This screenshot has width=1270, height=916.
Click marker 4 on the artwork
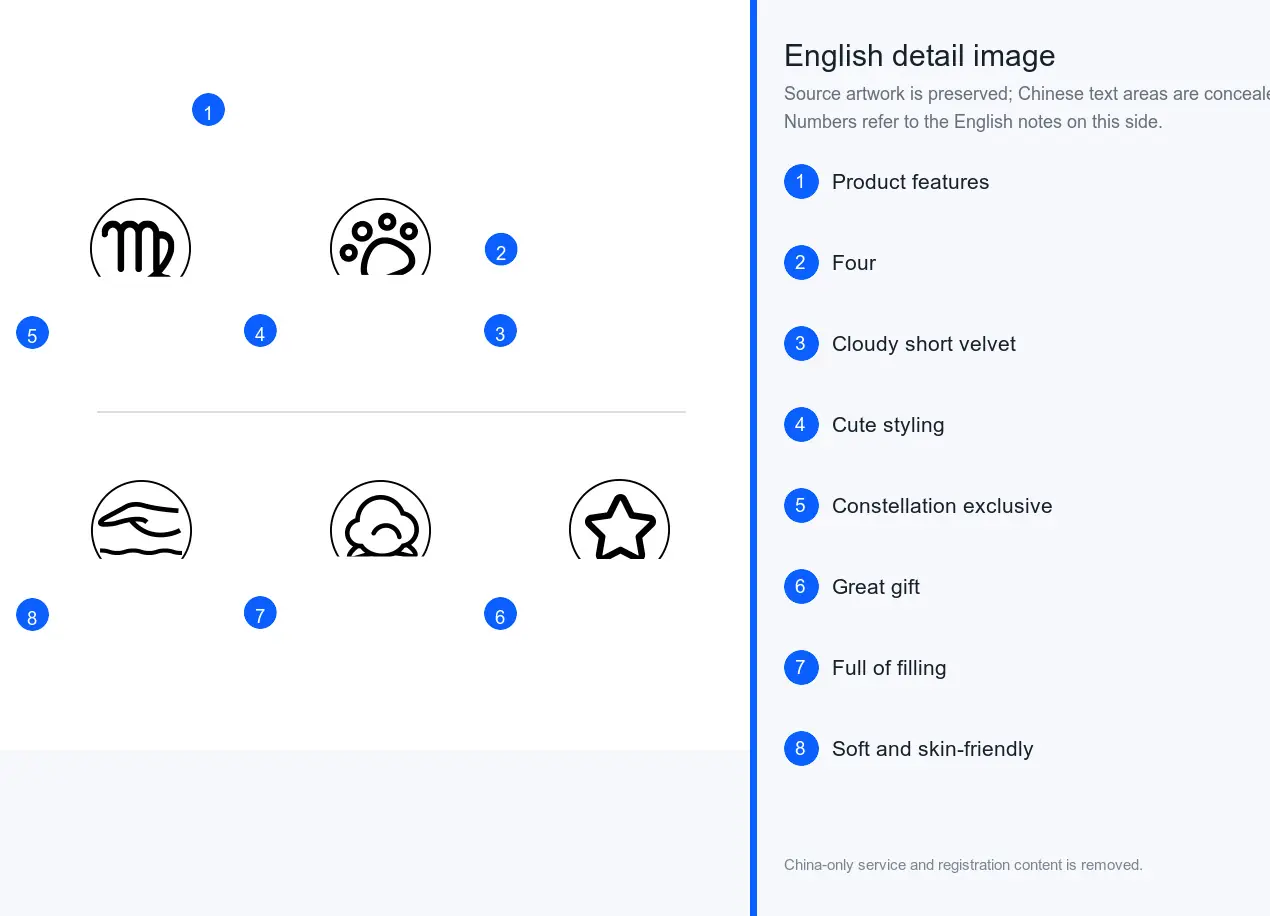260,331
